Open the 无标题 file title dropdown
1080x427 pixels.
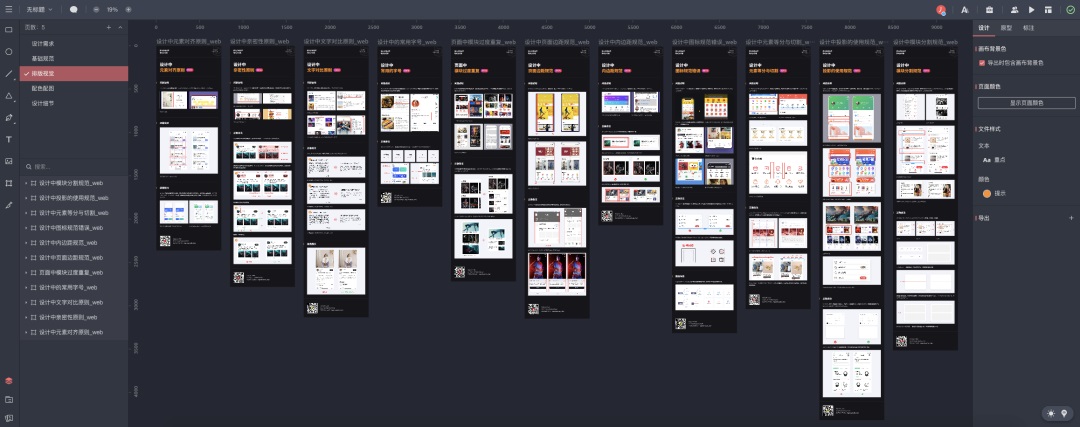click(x=39, y=10)
